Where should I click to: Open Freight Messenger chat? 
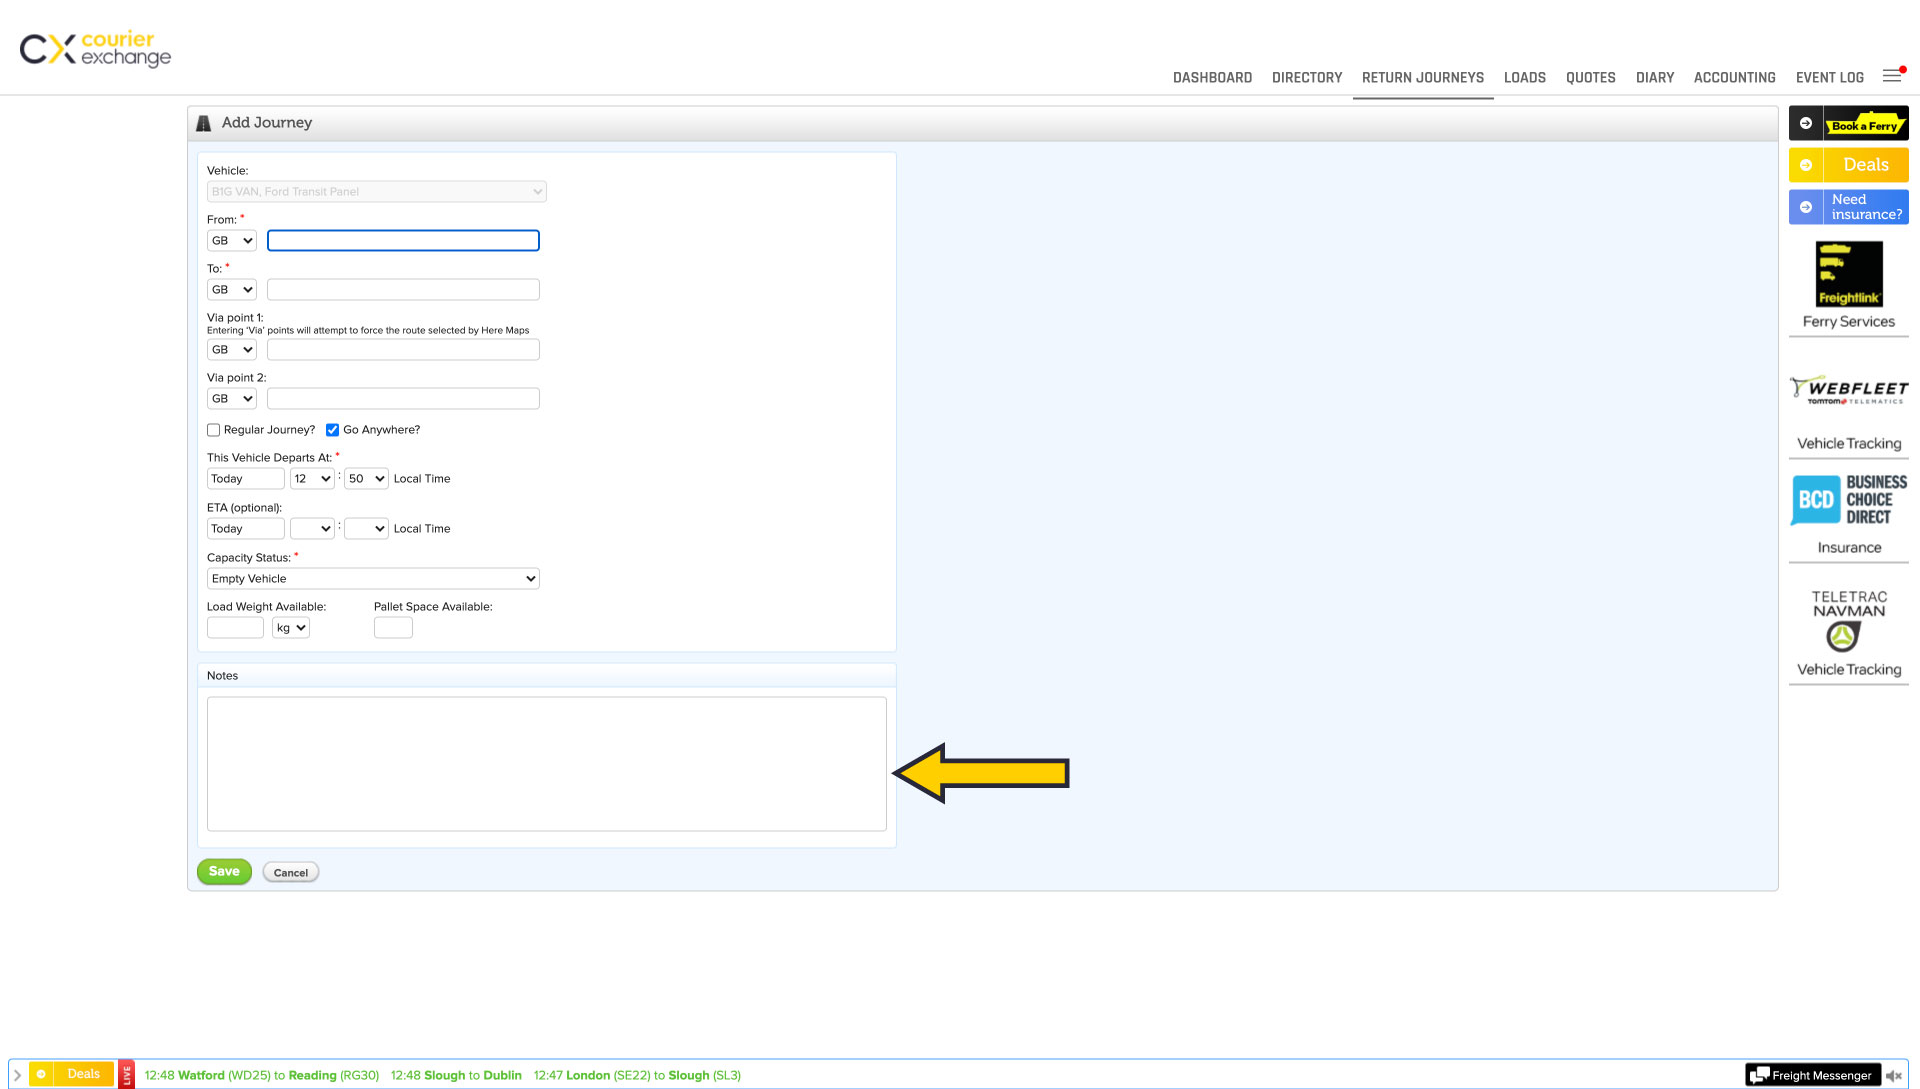pyautogui.click(x=1812, y=1076)
